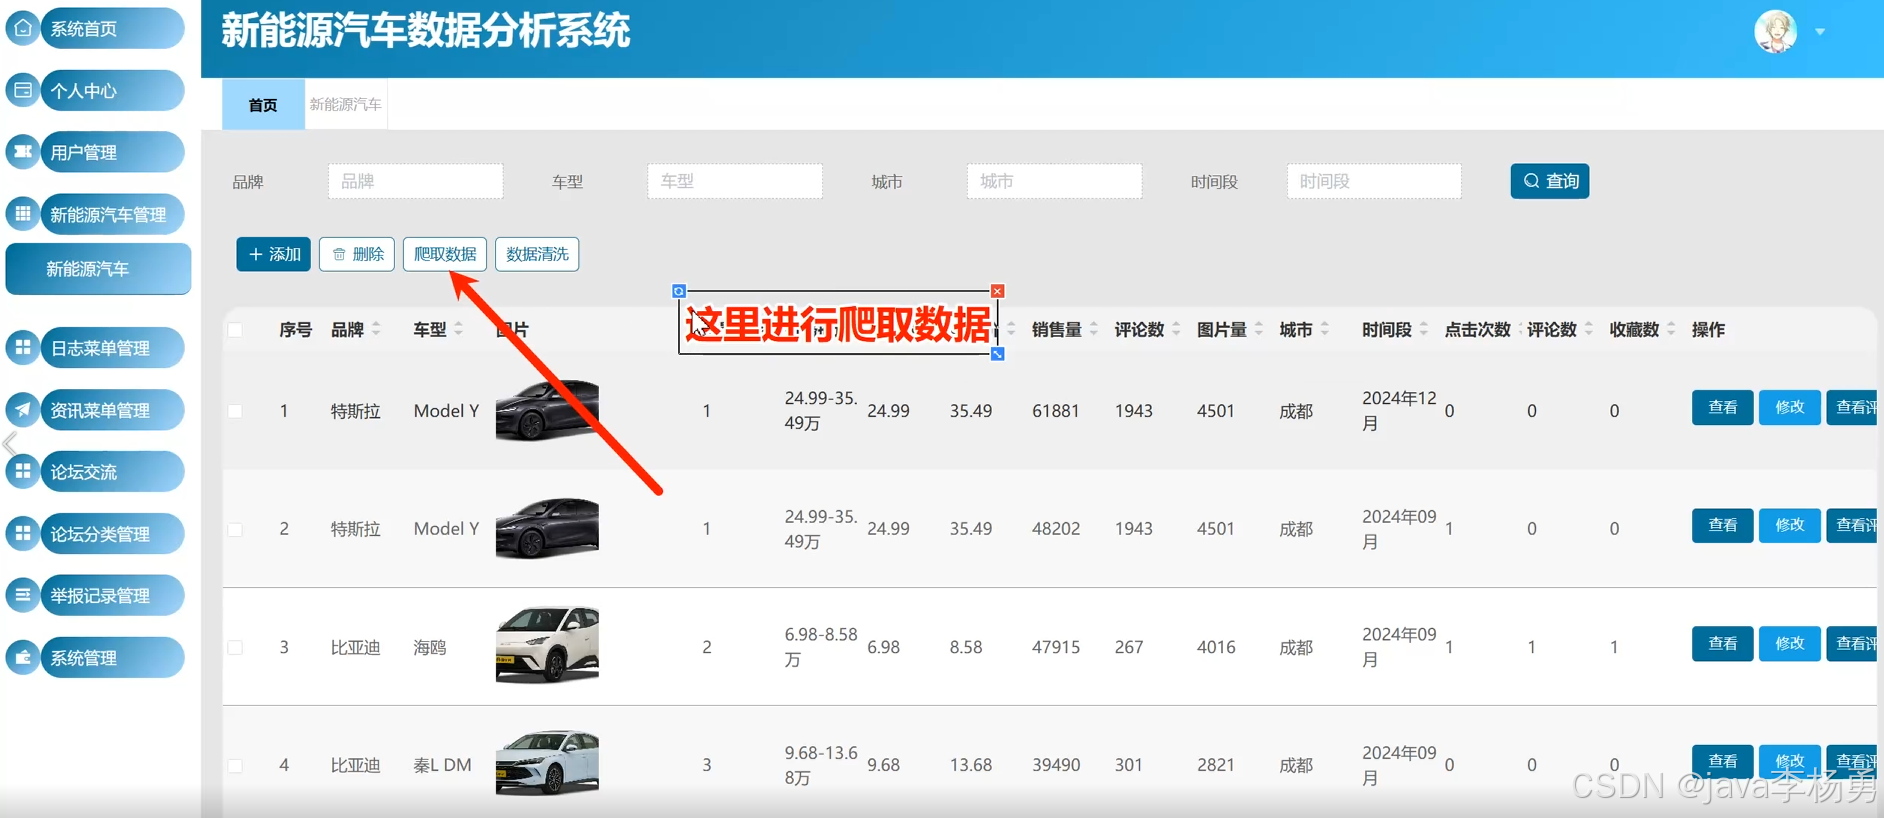Toggle the select-all header checkbox
The height and width of the screenshot is (818, 1884).
pos(235,330)
